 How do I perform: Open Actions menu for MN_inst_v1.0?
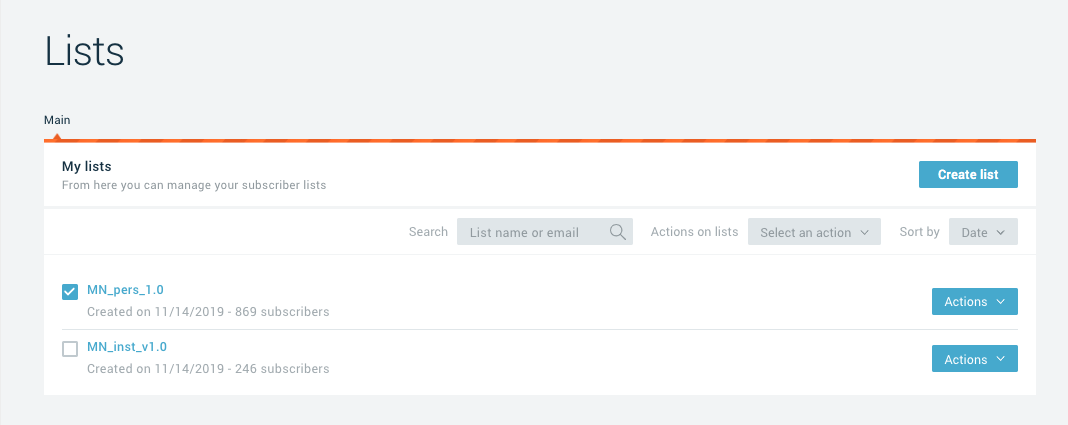click(974, 360)
